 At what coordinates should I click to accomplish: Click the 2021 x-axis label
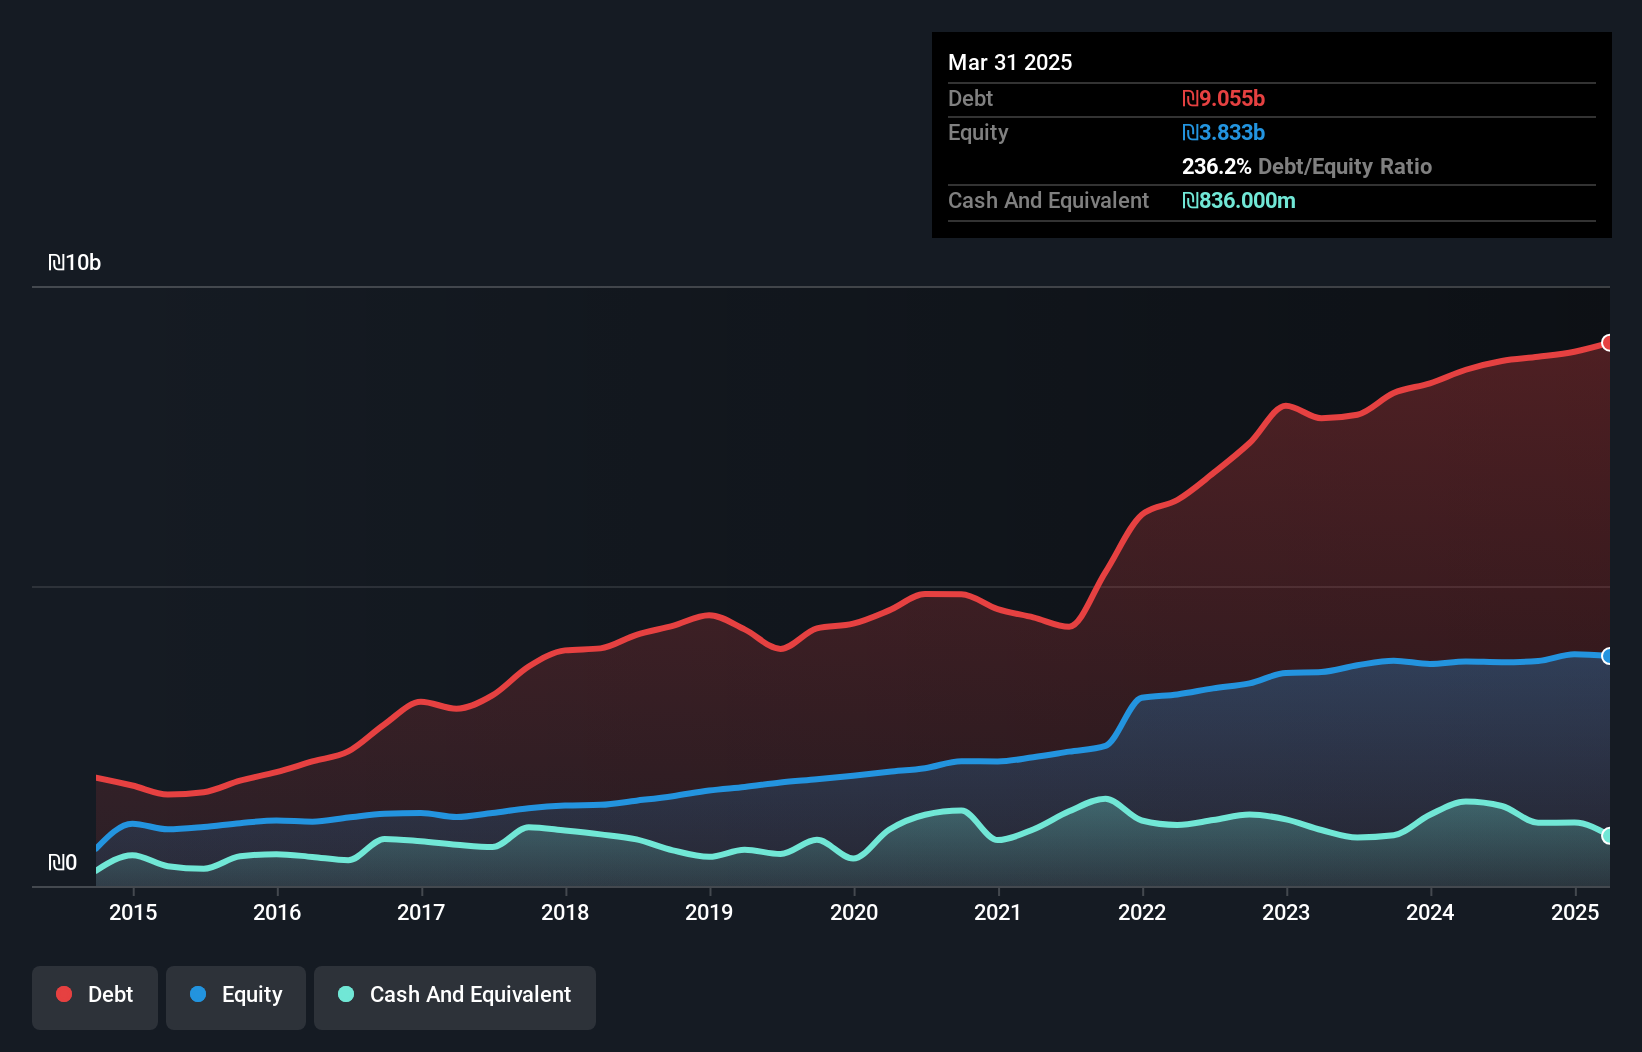coord(998,912)
